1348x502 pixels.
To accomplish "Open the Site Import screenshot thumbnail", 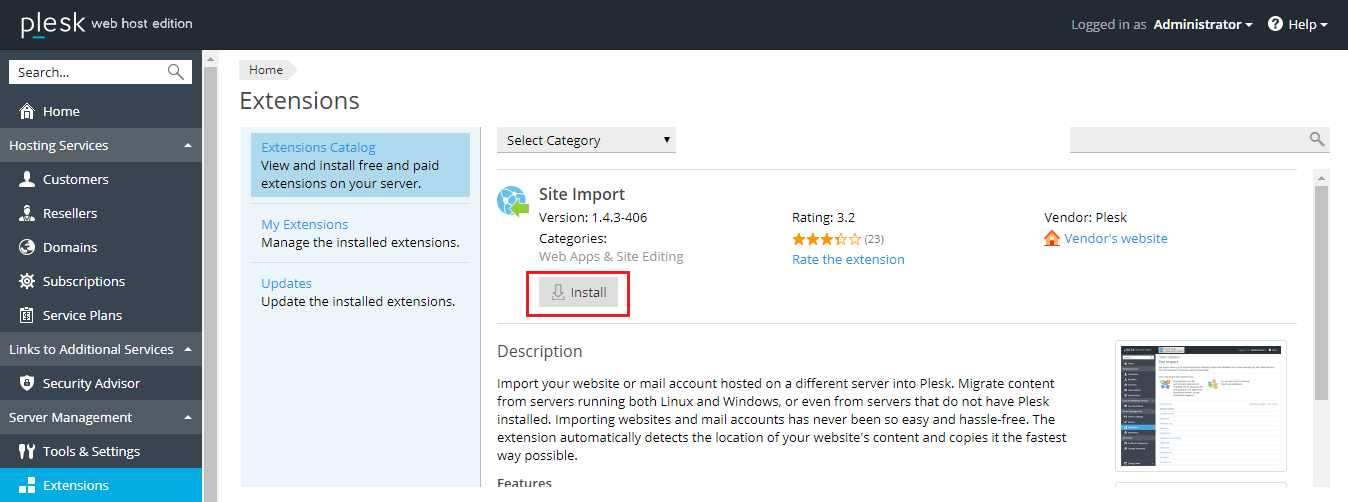I will (1201, 406).
